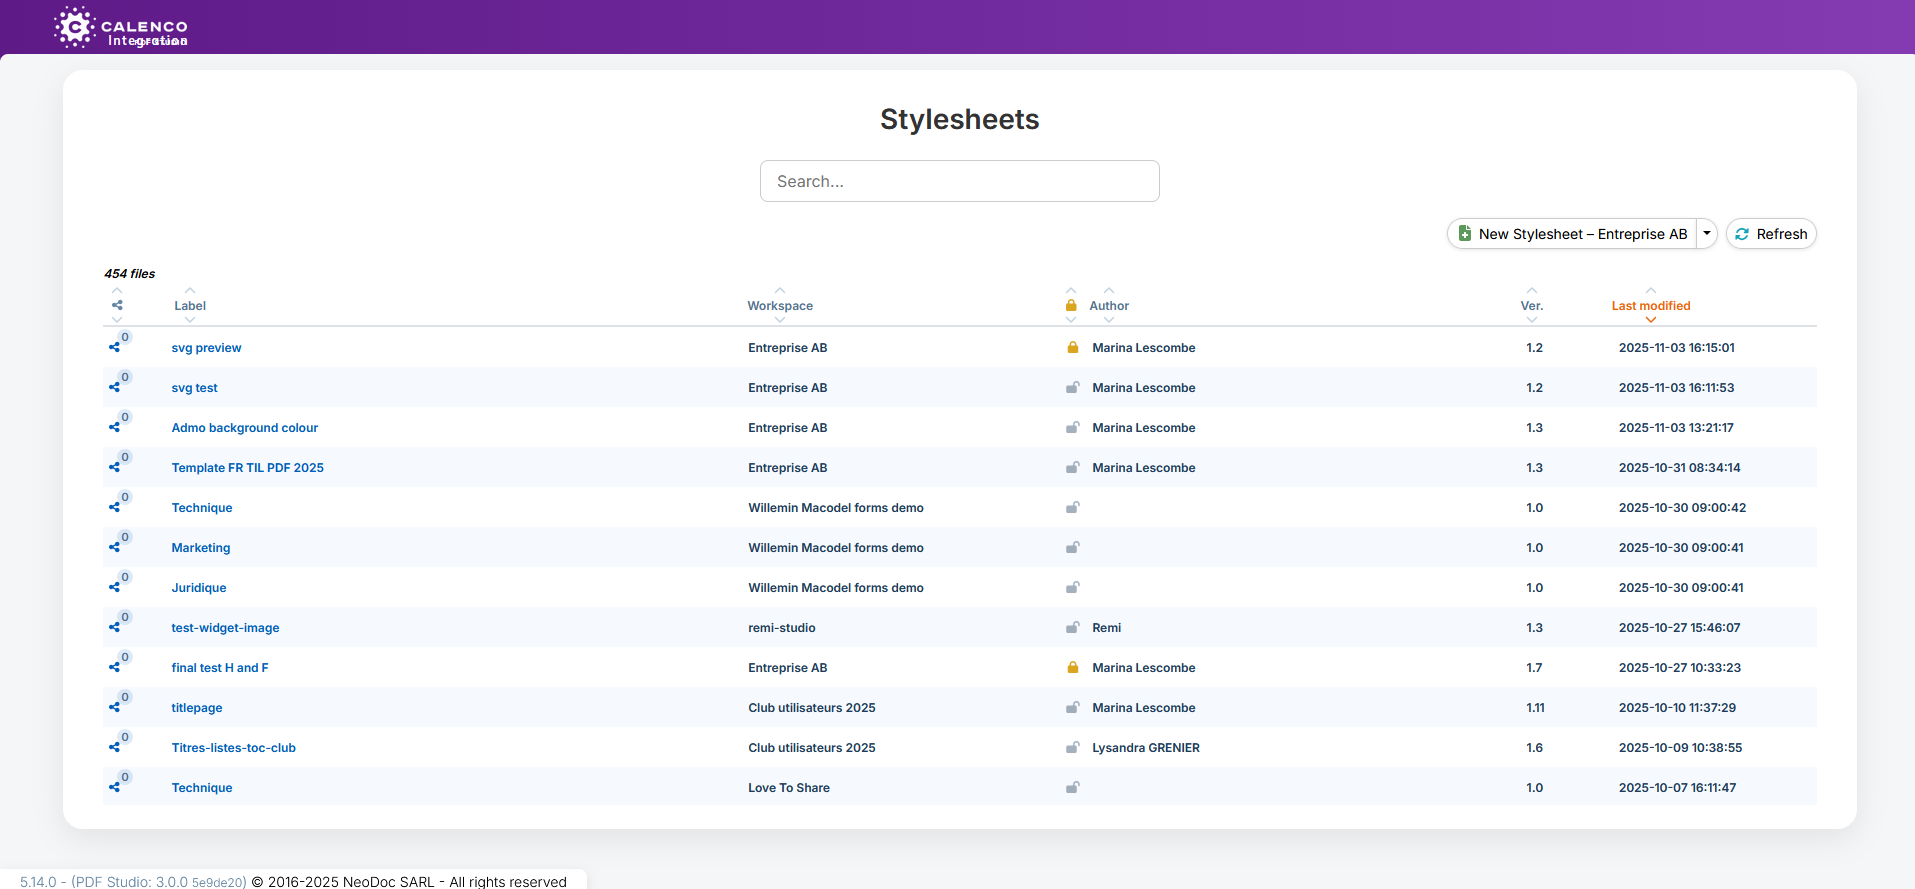Image resolution: width=1915 pixels, height=889 pixels.
Task: Click into the Search field
Action: [x=959, y=181]
